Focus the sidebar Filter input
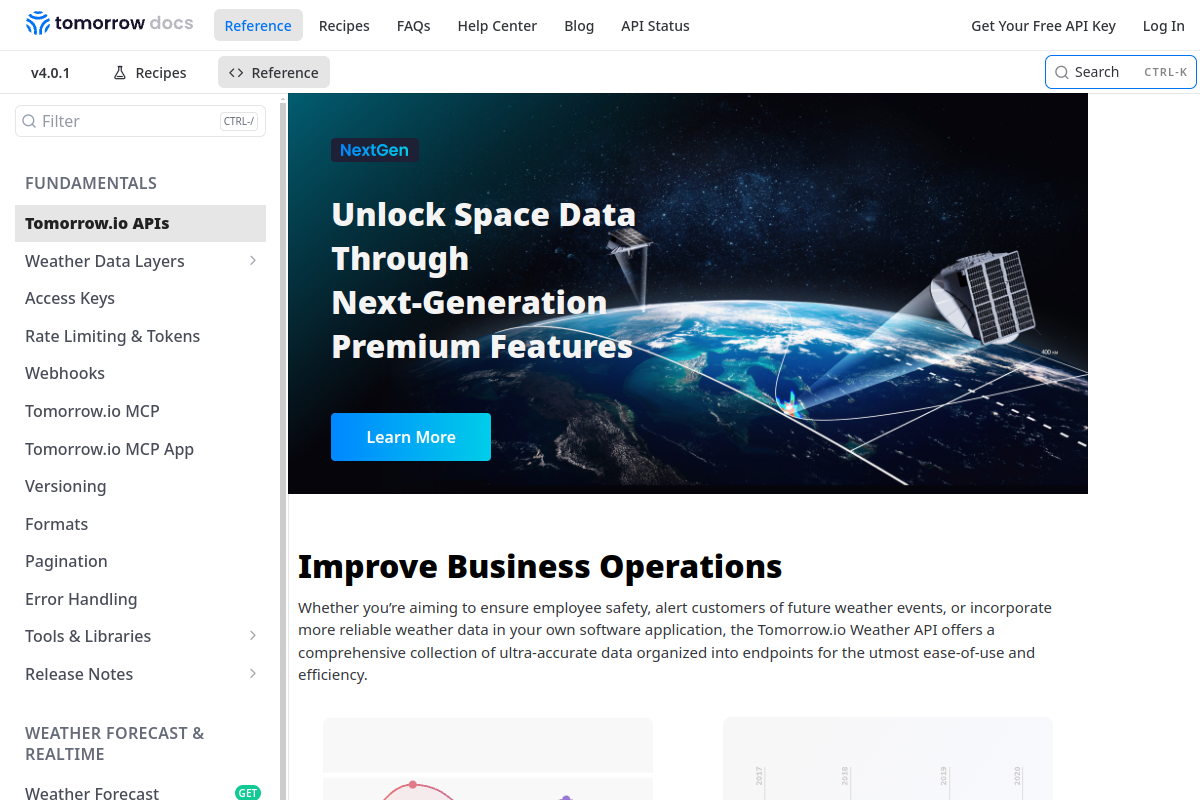Image resolution: width=1200 pixels, height=800 pixels. [140, 121]
